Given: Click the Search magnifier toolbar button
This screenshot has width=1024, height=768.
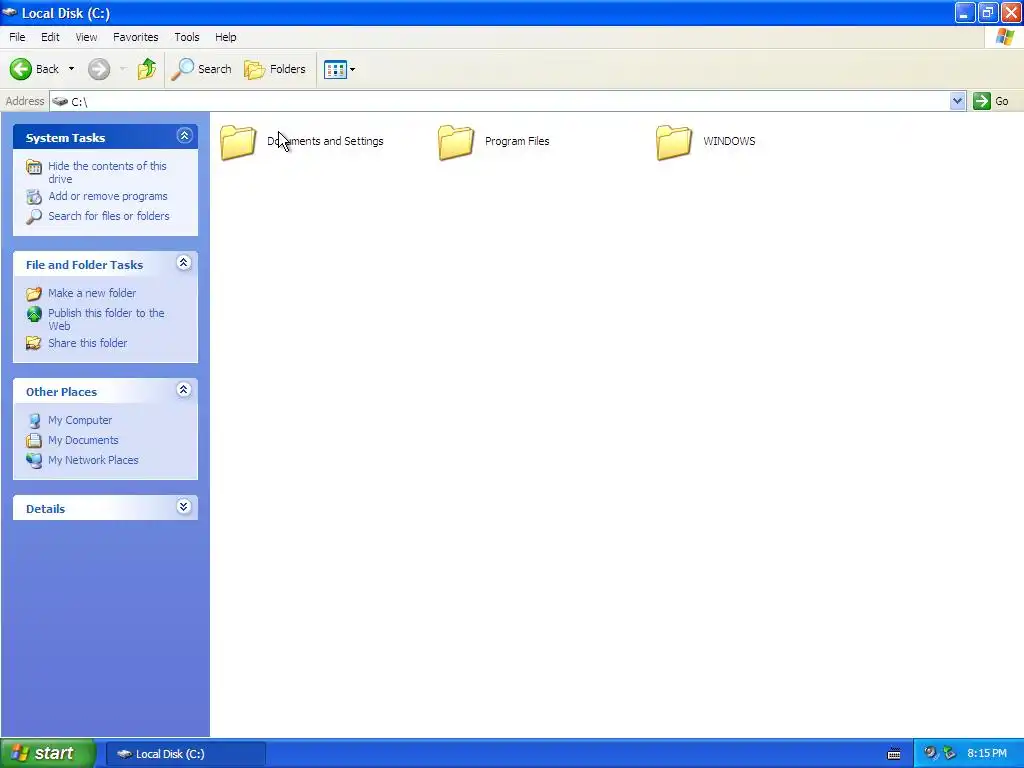Looking at the screenshot, I should 201,69.
